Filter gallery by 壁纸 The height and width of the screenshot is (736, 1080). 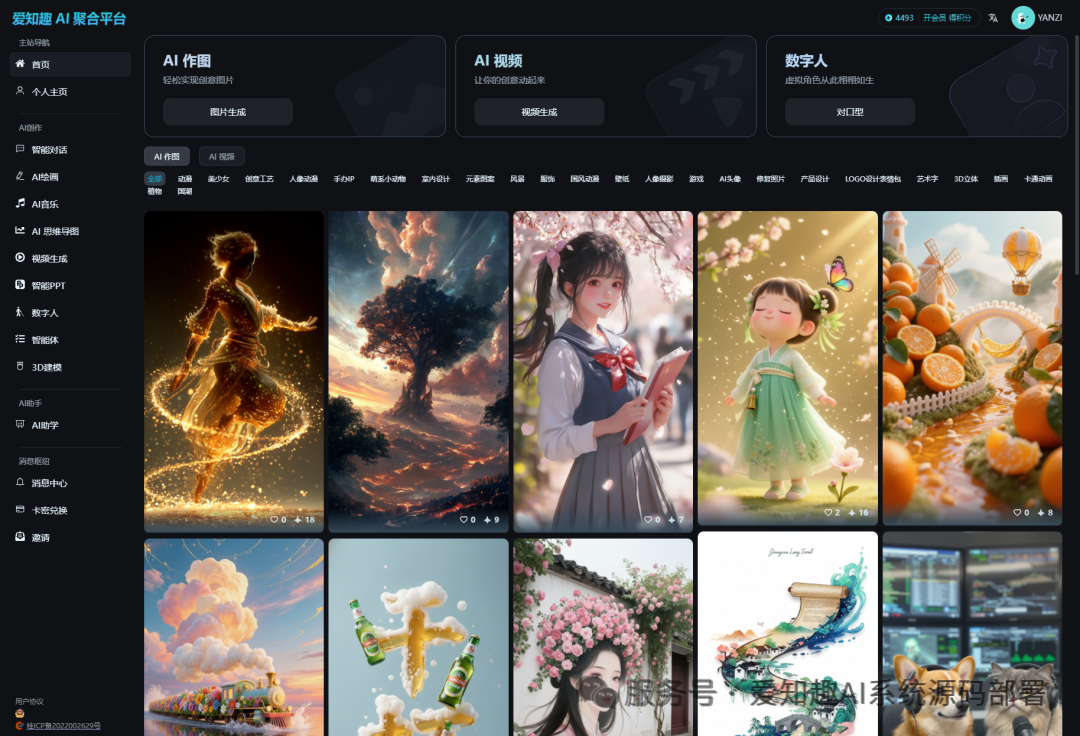pos(622,179)
